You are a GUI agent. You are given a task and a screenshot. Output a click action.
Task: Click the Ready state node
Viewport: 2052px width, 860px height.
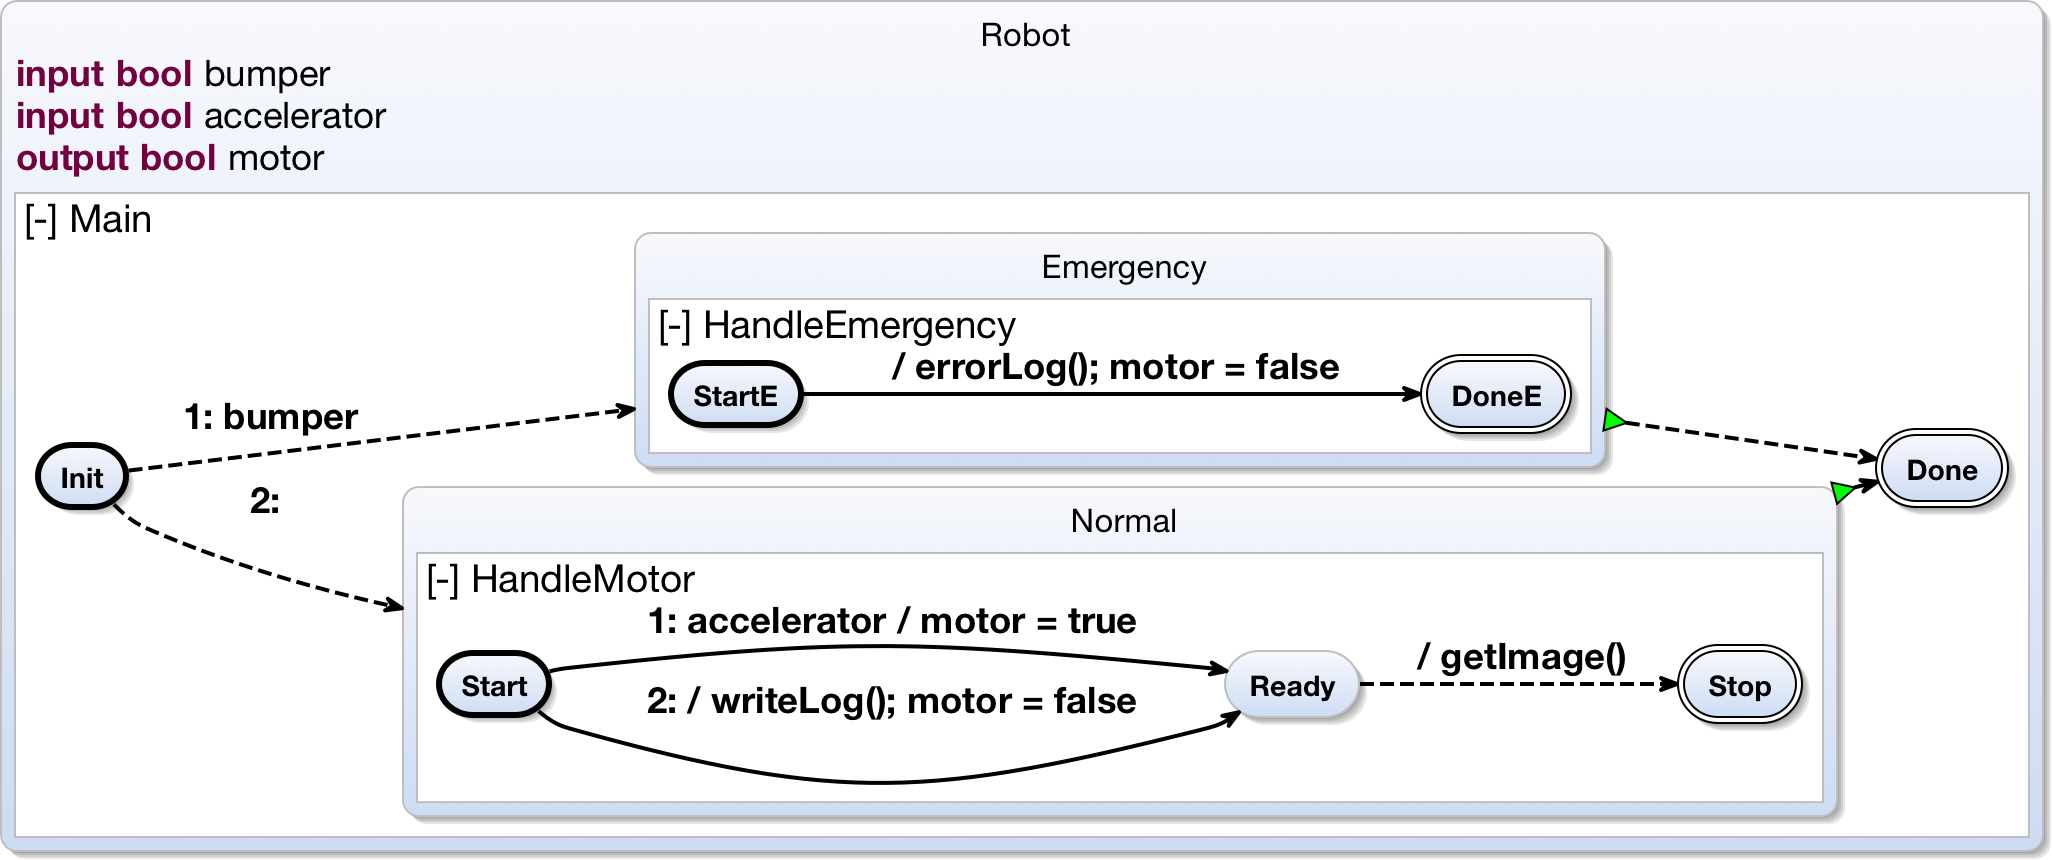(x=1292, y=686)
